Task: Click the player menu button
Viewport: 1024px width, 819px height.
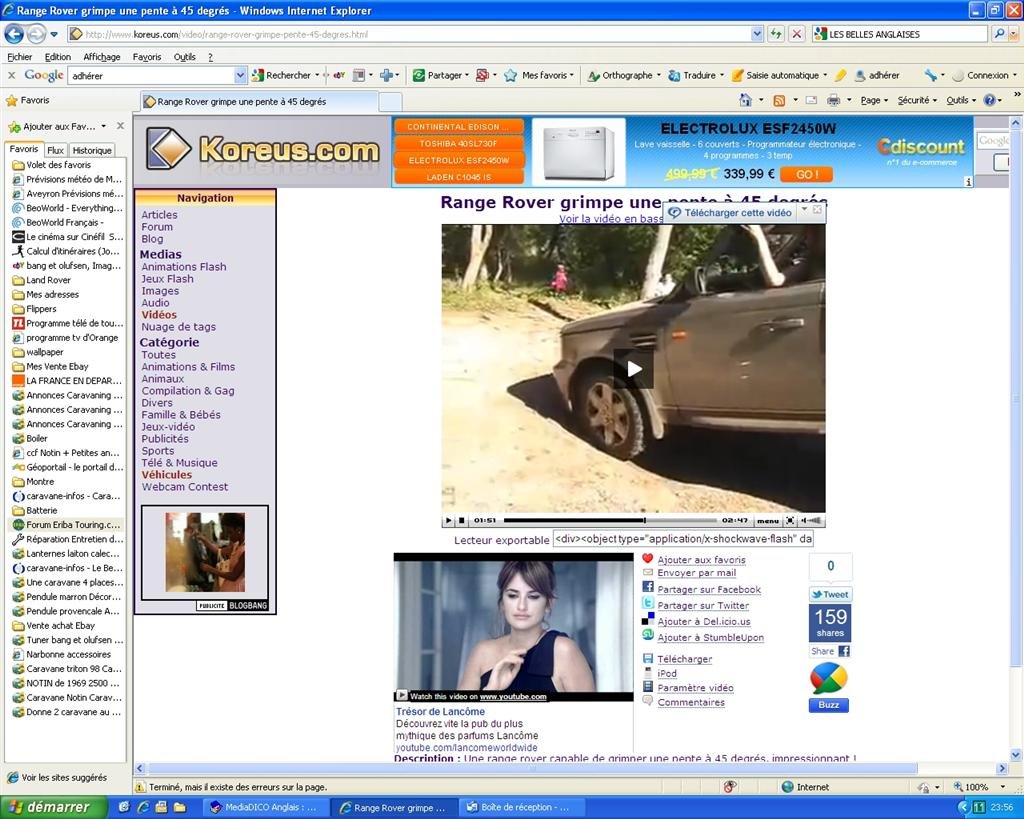Action: point(767,521)
